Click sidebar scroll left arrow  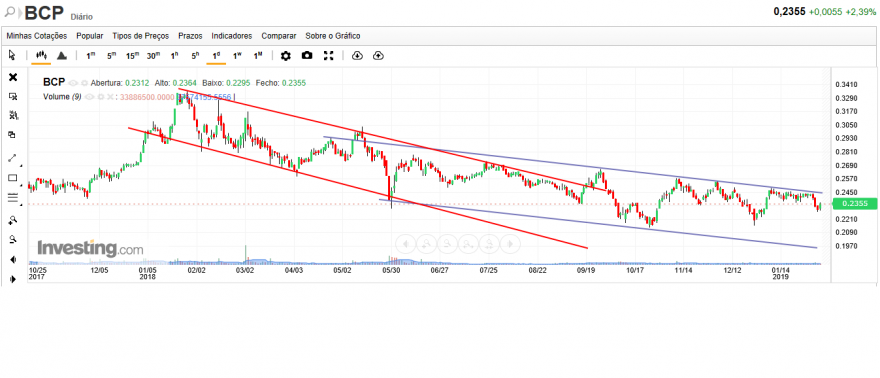click(13, 260)
